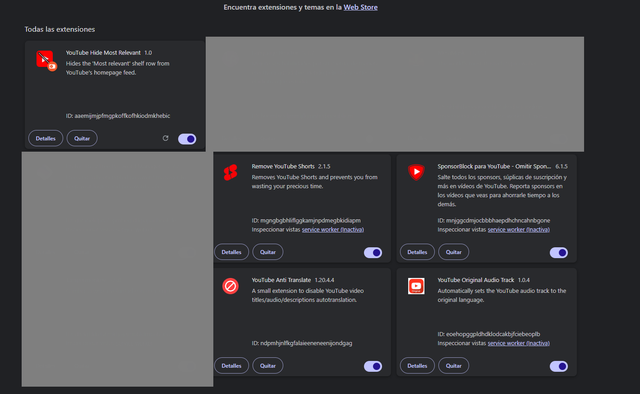The image size is (640, 394).
Task: Click version 1.20.4.4 of Anti Translate
Action: (x=324, y=280)
